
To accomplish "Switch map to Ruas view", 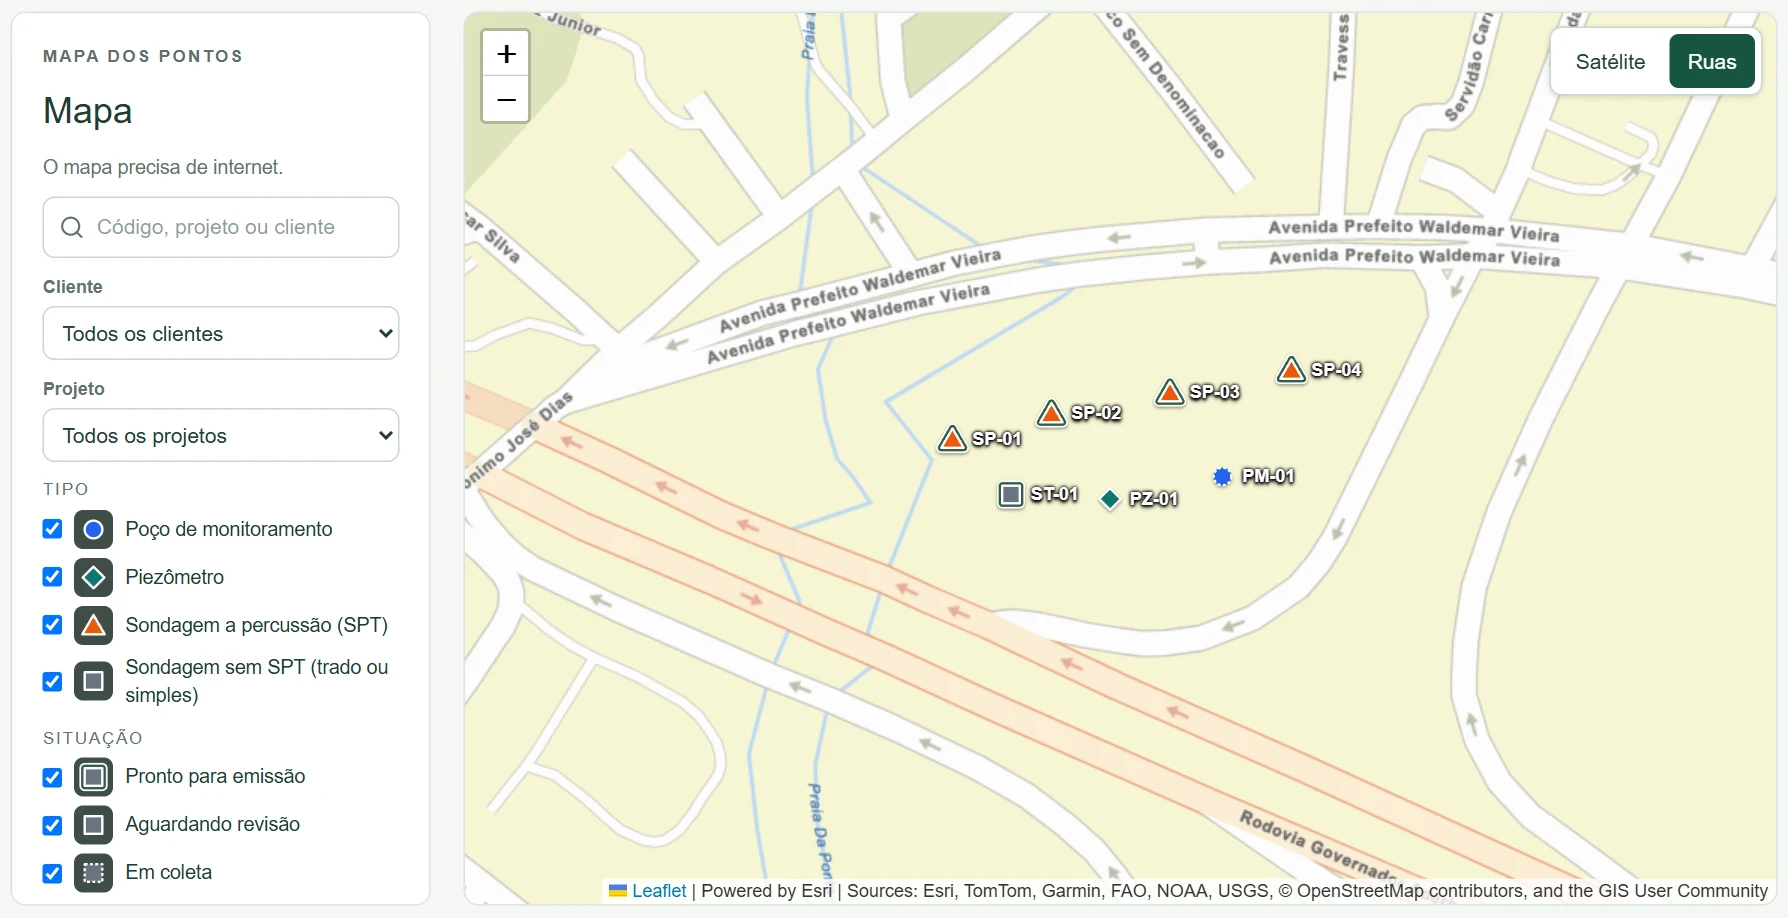I will (x=1712, y=62).
